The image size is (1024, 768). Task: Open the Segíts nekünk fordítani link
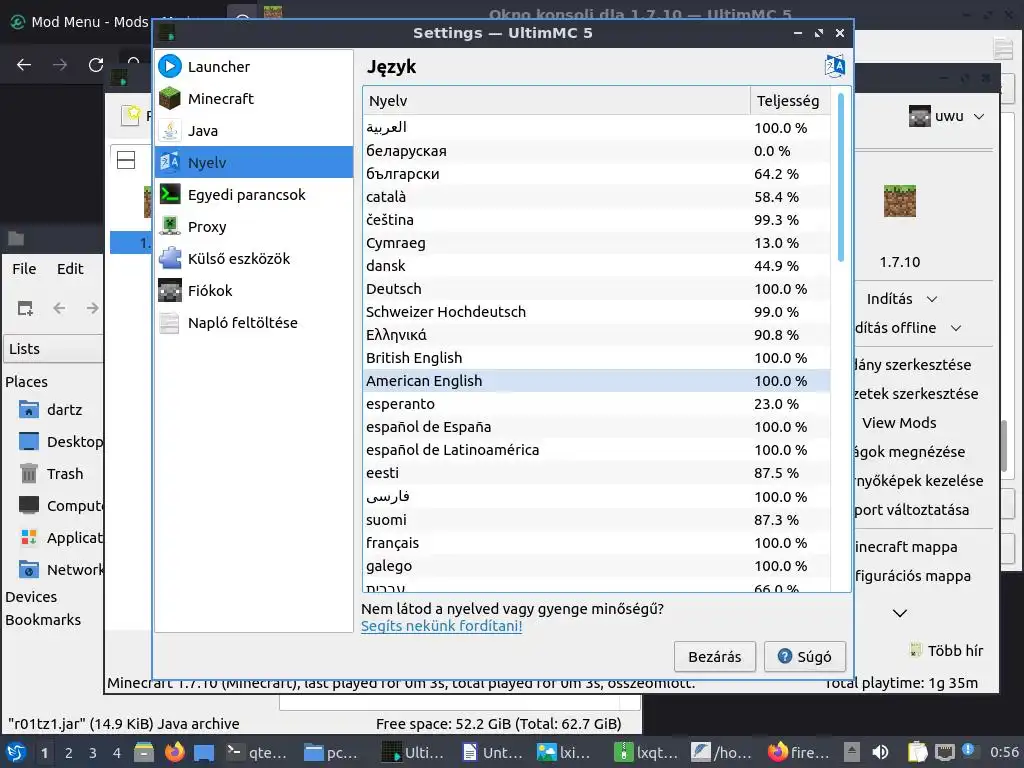(x=441, y=626)
